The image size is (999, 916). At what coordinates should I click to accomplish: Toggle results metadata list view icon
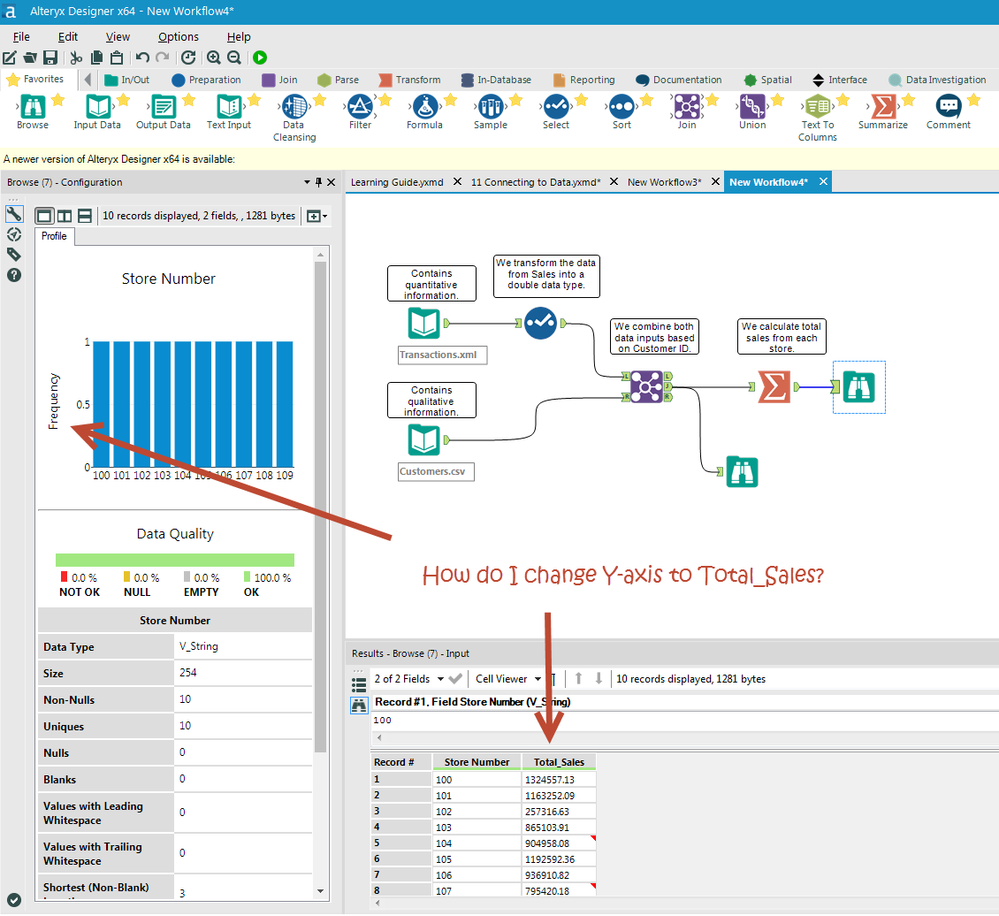[x=359, y=685]
